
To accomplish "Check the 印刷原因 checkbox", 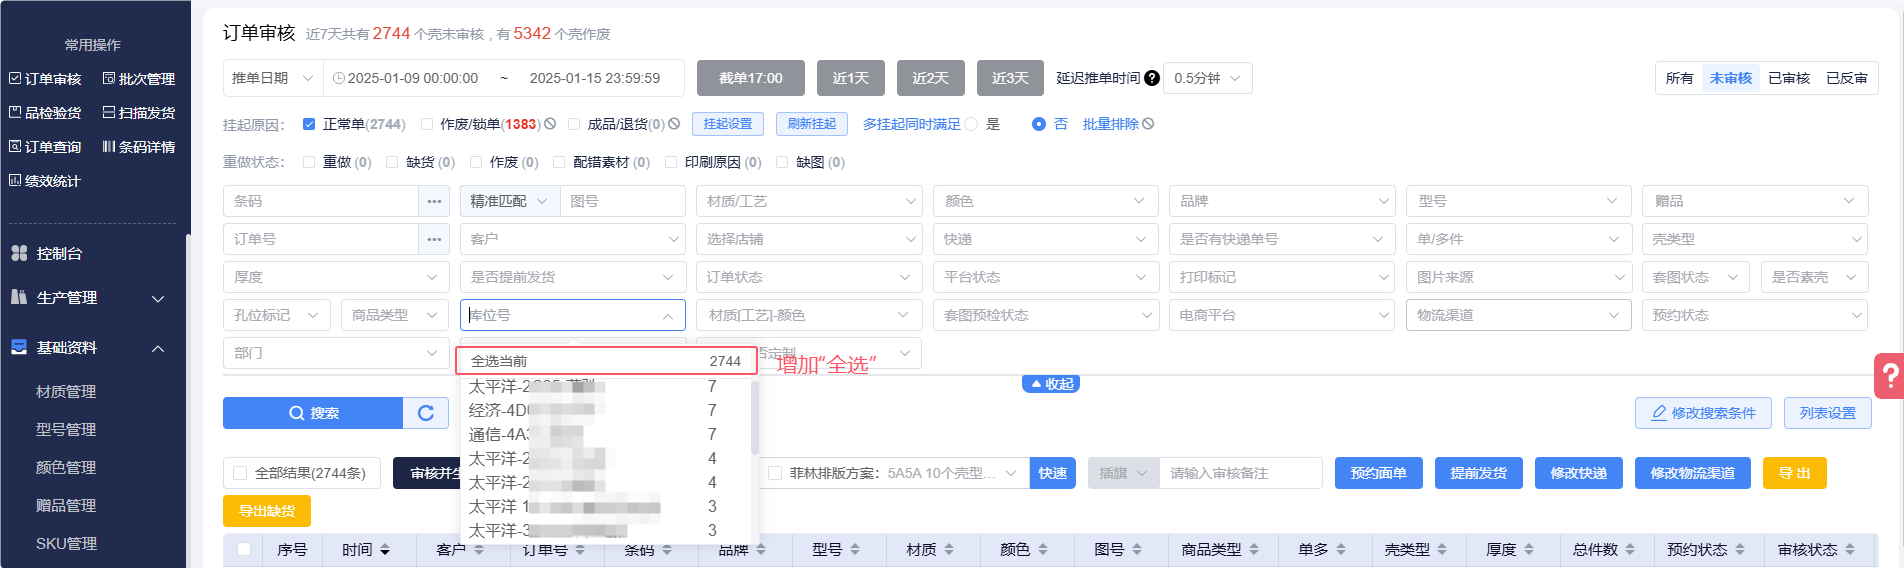I will tap(671, 162).
